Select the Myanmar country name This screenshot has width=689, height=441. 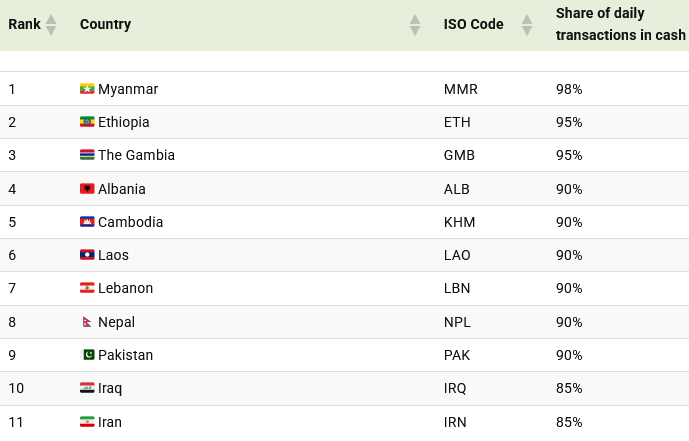[128, 89]
